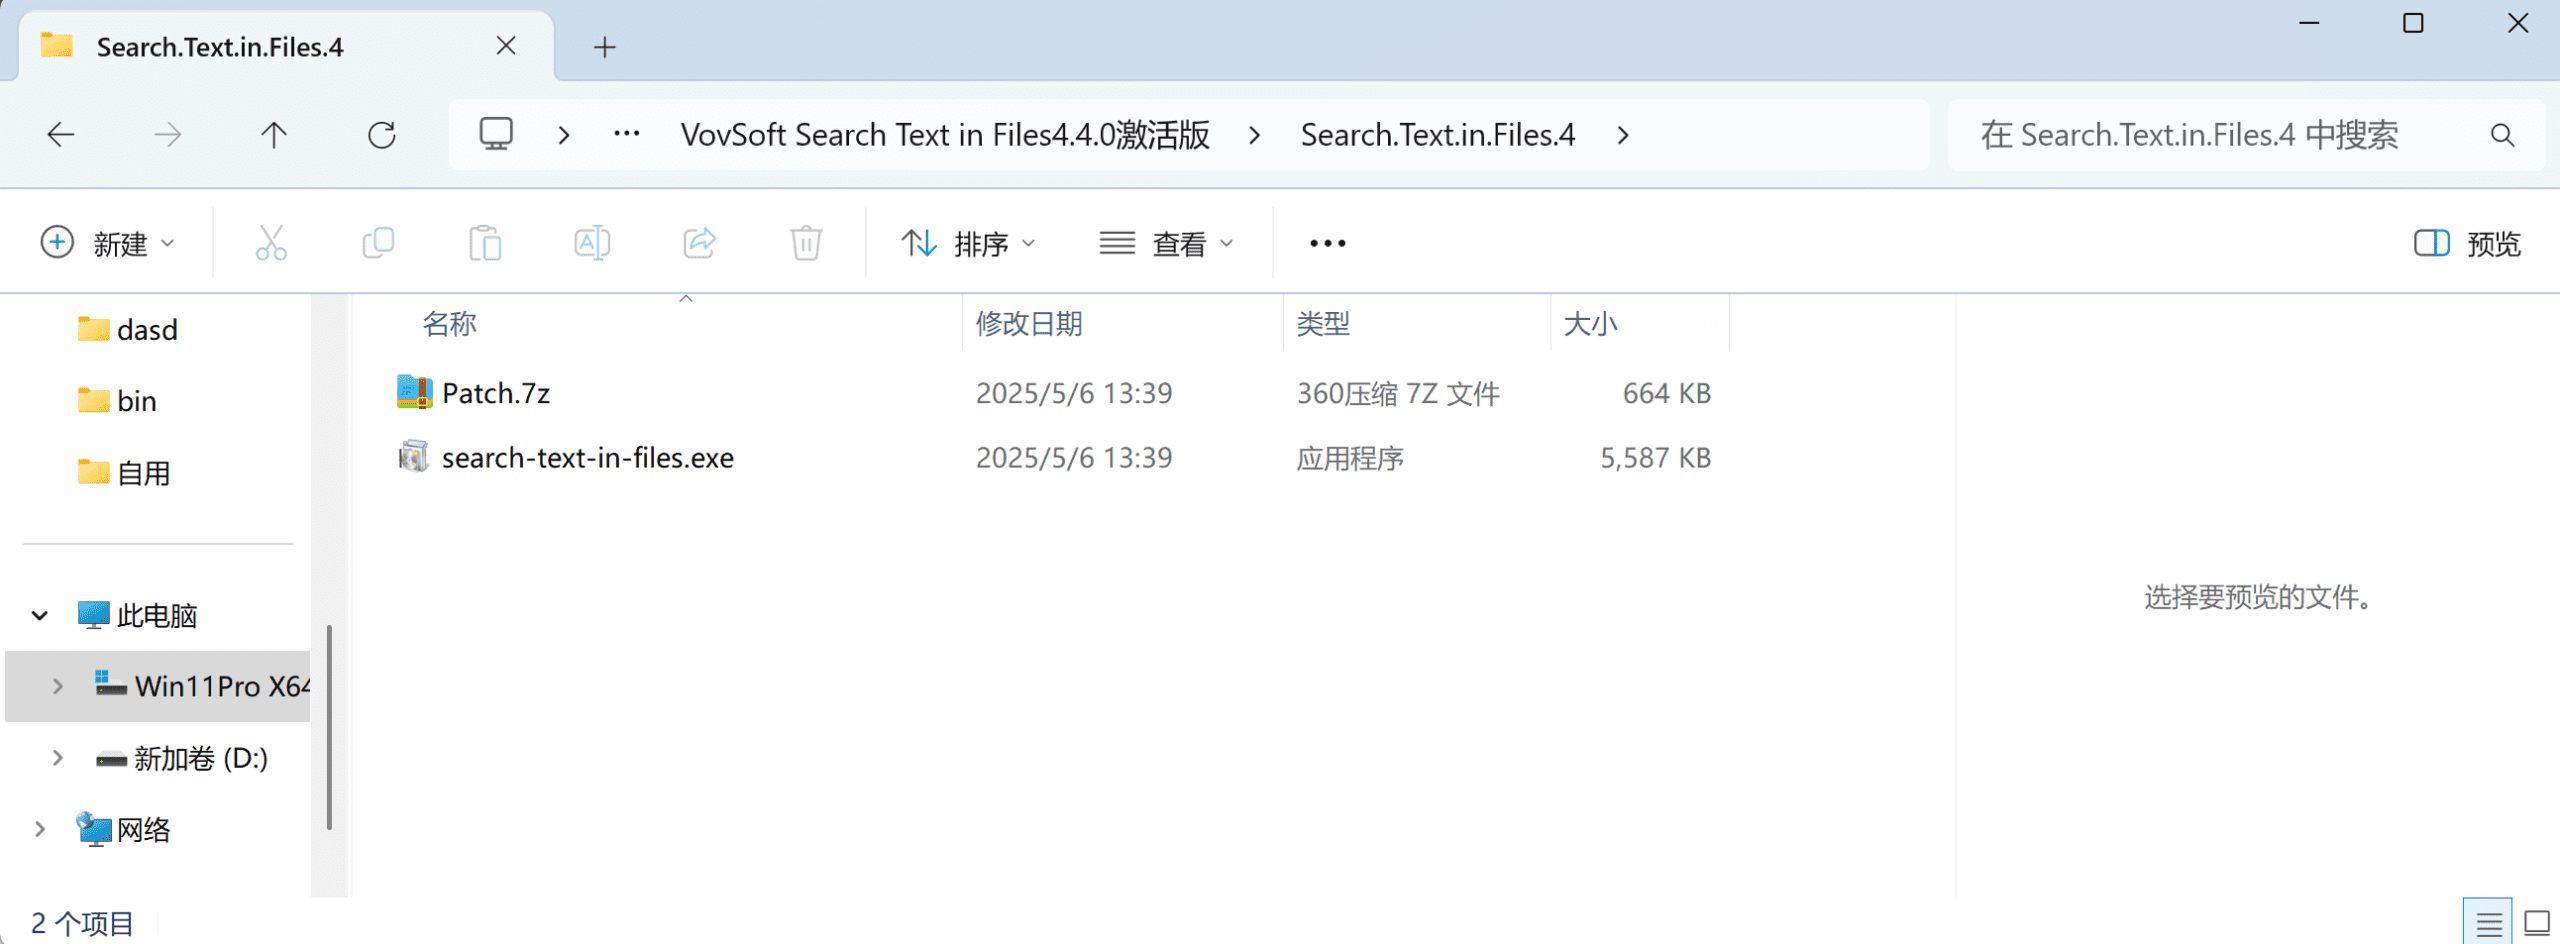The width and height of the screenshot is (2560, 944).
Task: Switch to details list view layout
Action: point(2488,922)
